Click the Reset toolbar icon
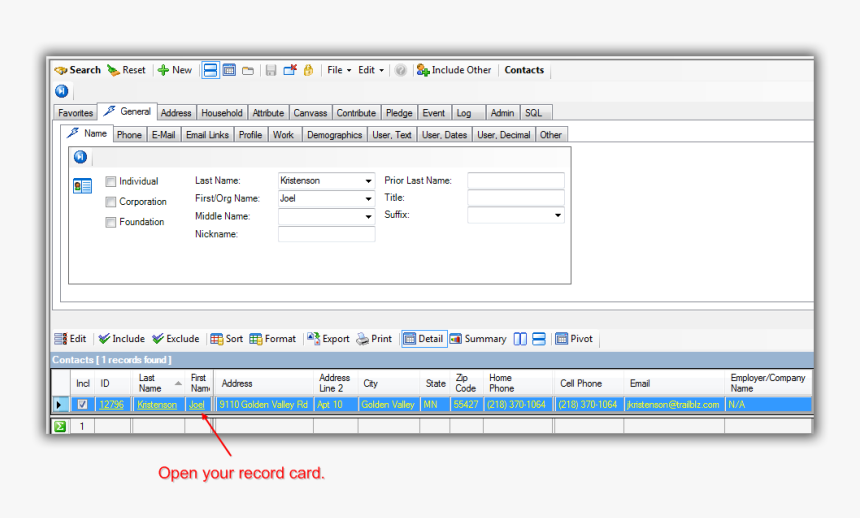Viewport: 860px width, 518px height. click(x=126, y=70)
